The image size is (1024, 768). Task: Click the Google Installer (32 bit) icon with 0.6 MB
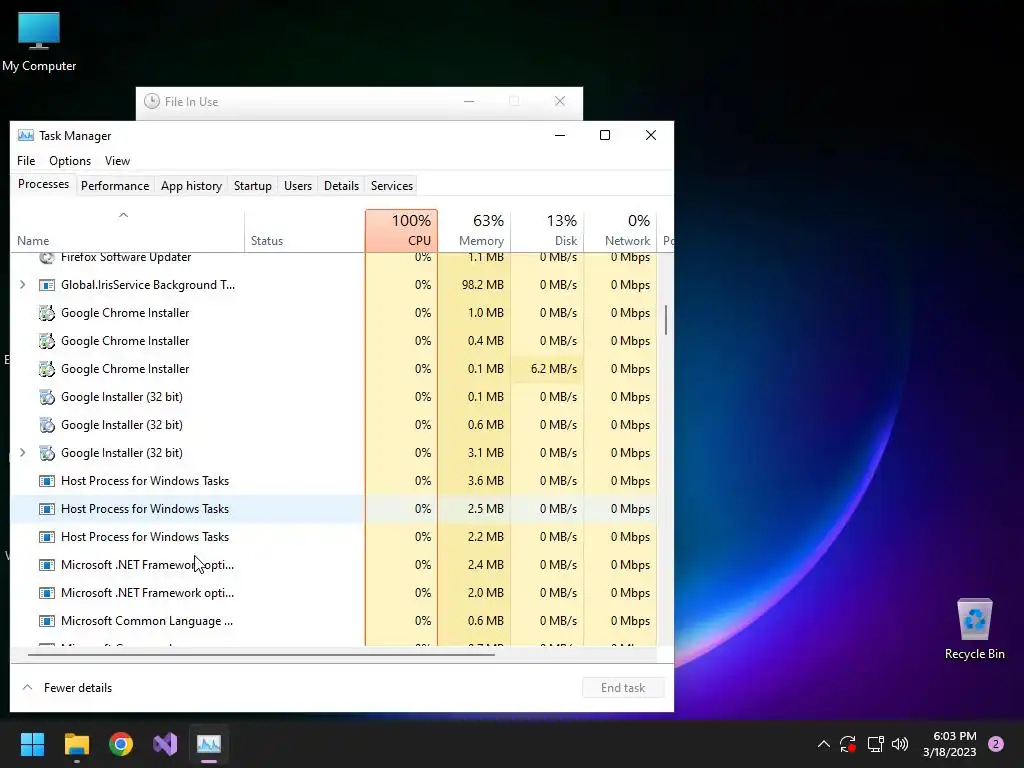coord(47,425)
